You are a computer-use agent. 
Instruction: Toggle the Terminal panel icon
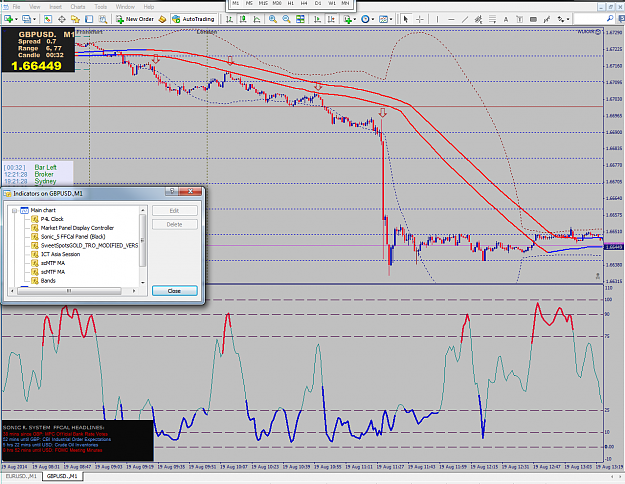coord(89,19)
